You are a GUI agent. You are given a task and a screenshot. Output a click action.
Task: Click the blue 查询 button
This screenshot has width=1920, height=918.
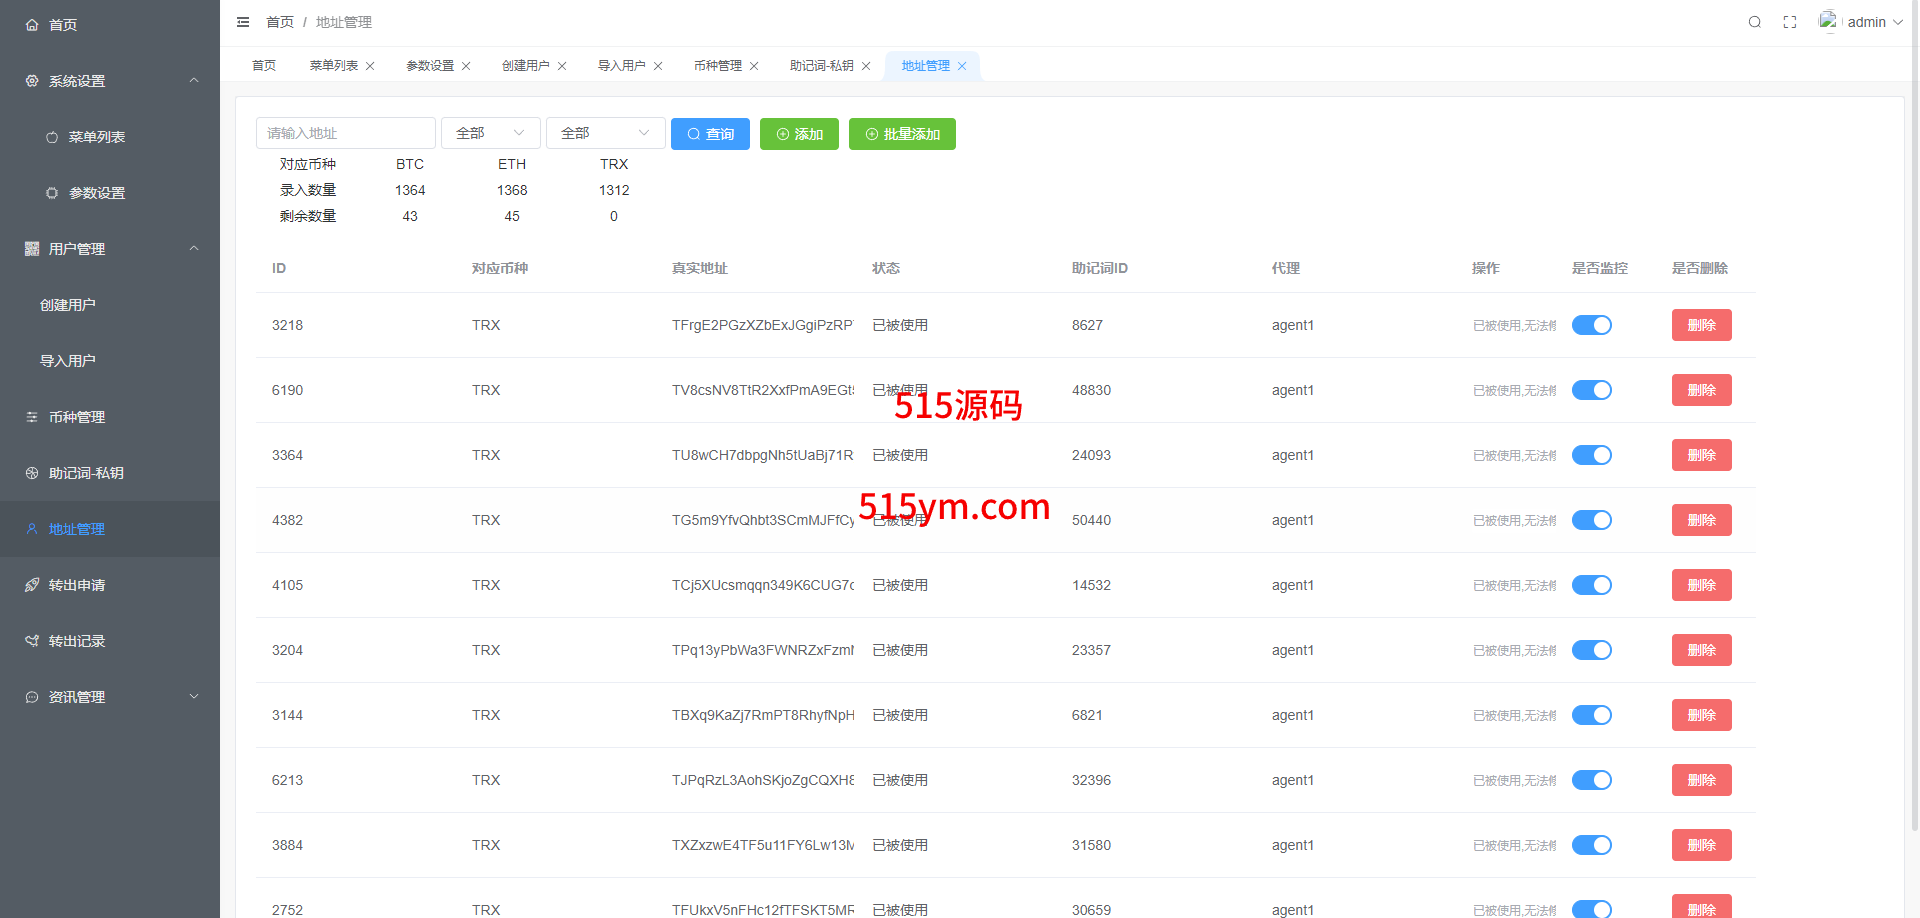710,134
